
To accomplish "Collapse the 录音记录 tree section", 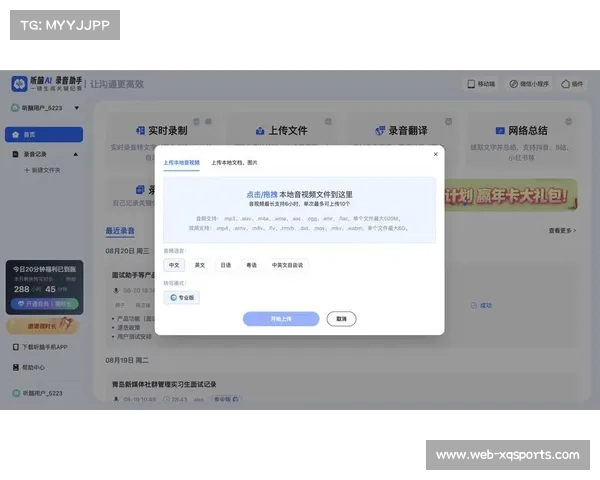I will coord(76,155).
